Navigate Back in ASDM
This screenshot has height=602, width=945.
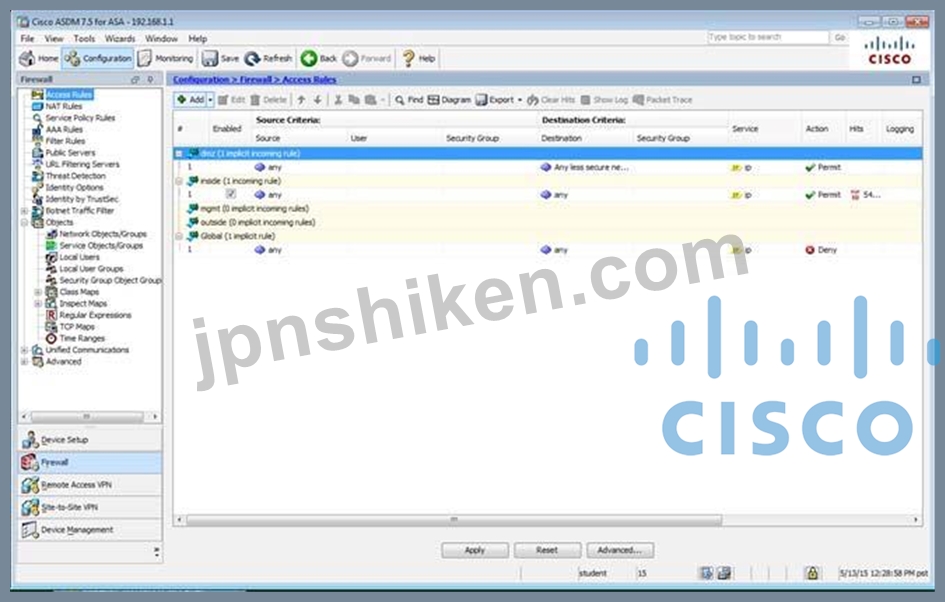point(319,58)
